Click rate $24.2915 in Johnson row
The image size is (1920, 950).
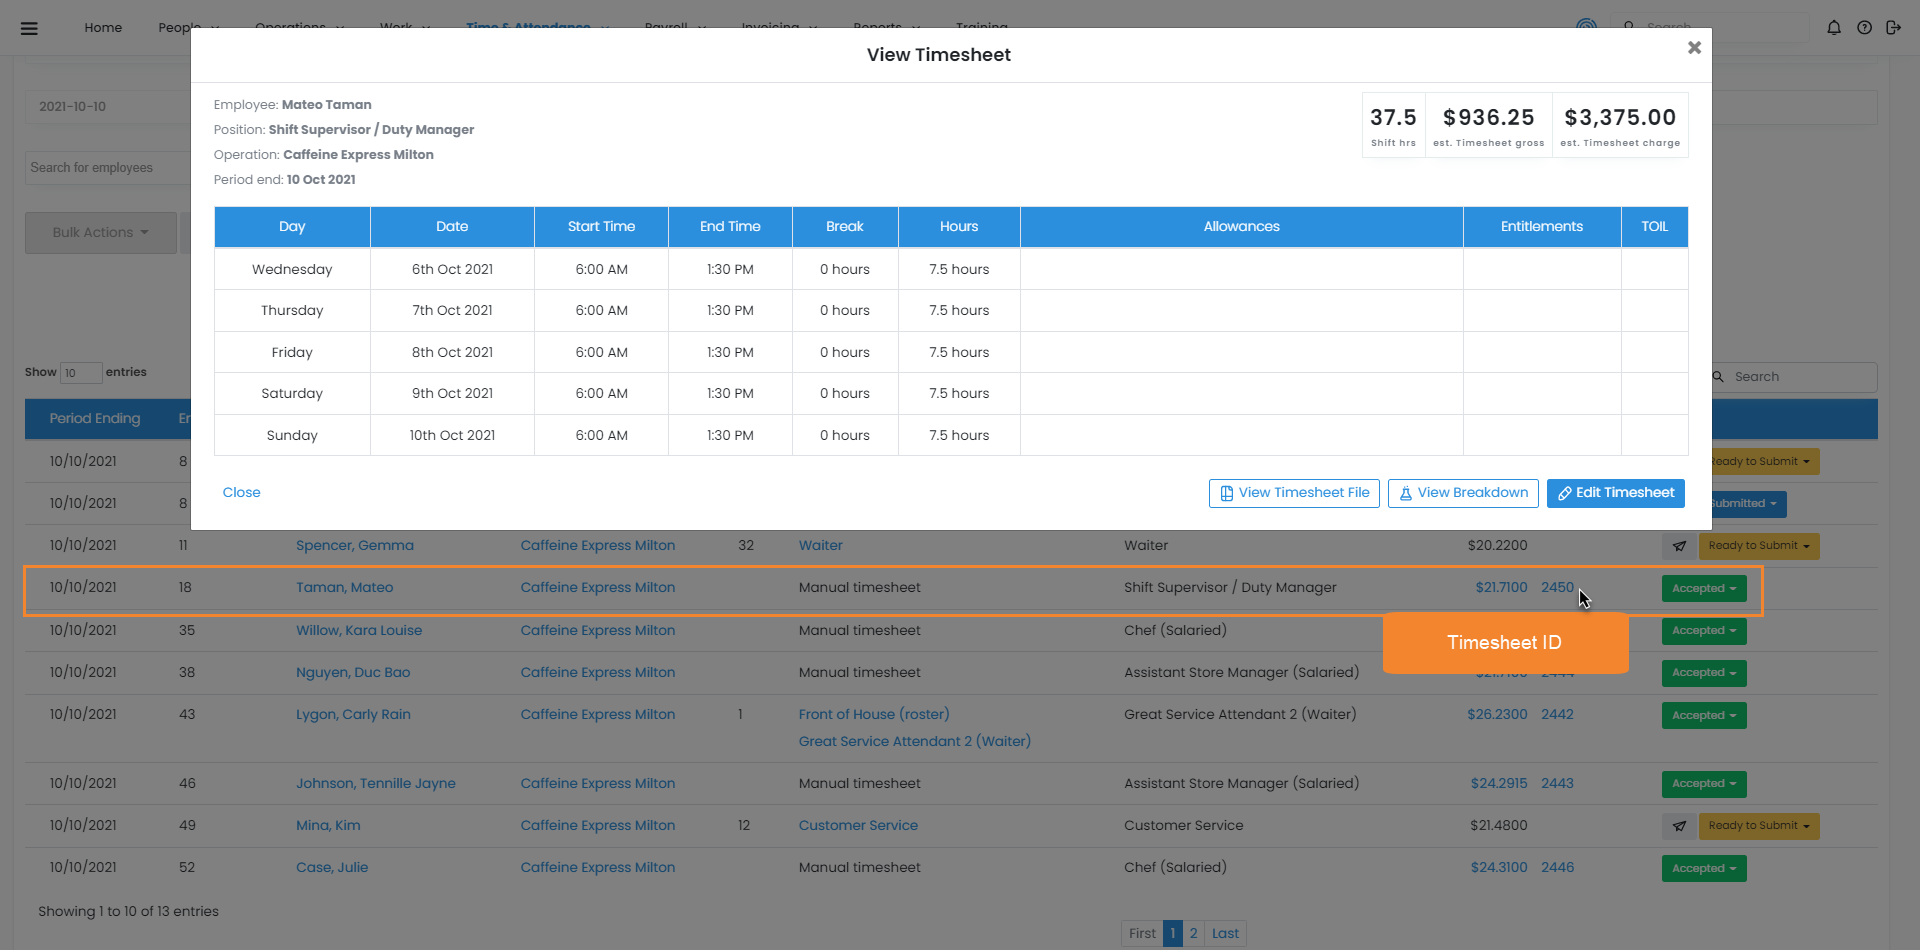tap(1499, 783)
